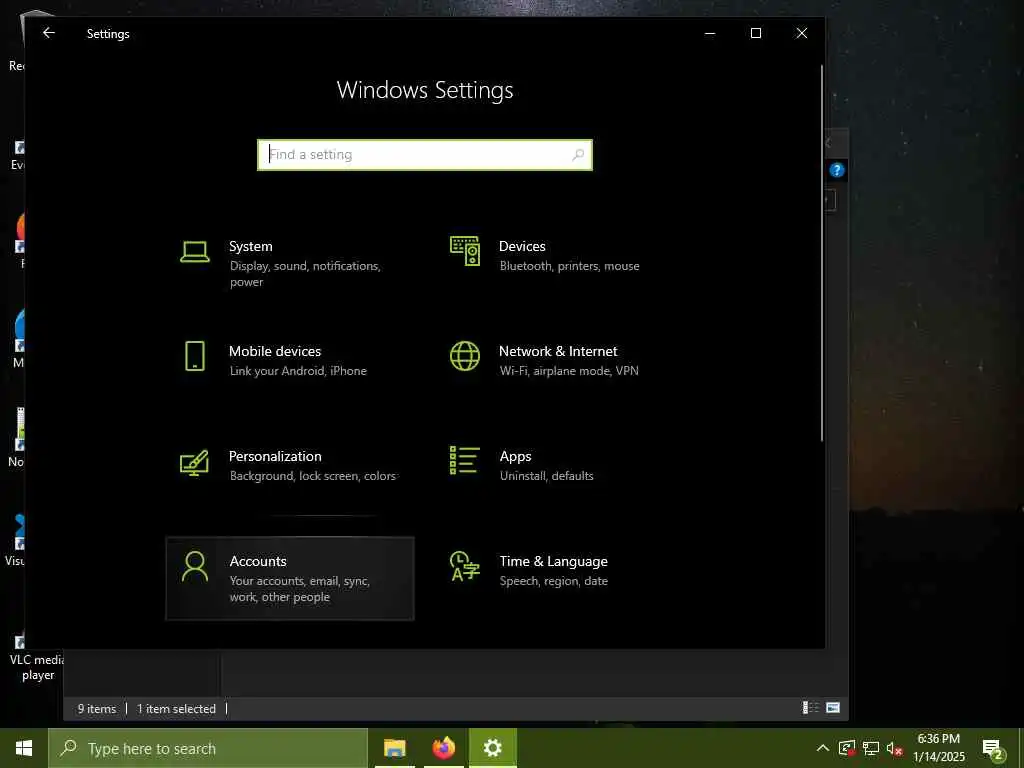Click the Settings window vertical scrollbar
This screenshot has width=1024, height=768.
pos(822,253)
